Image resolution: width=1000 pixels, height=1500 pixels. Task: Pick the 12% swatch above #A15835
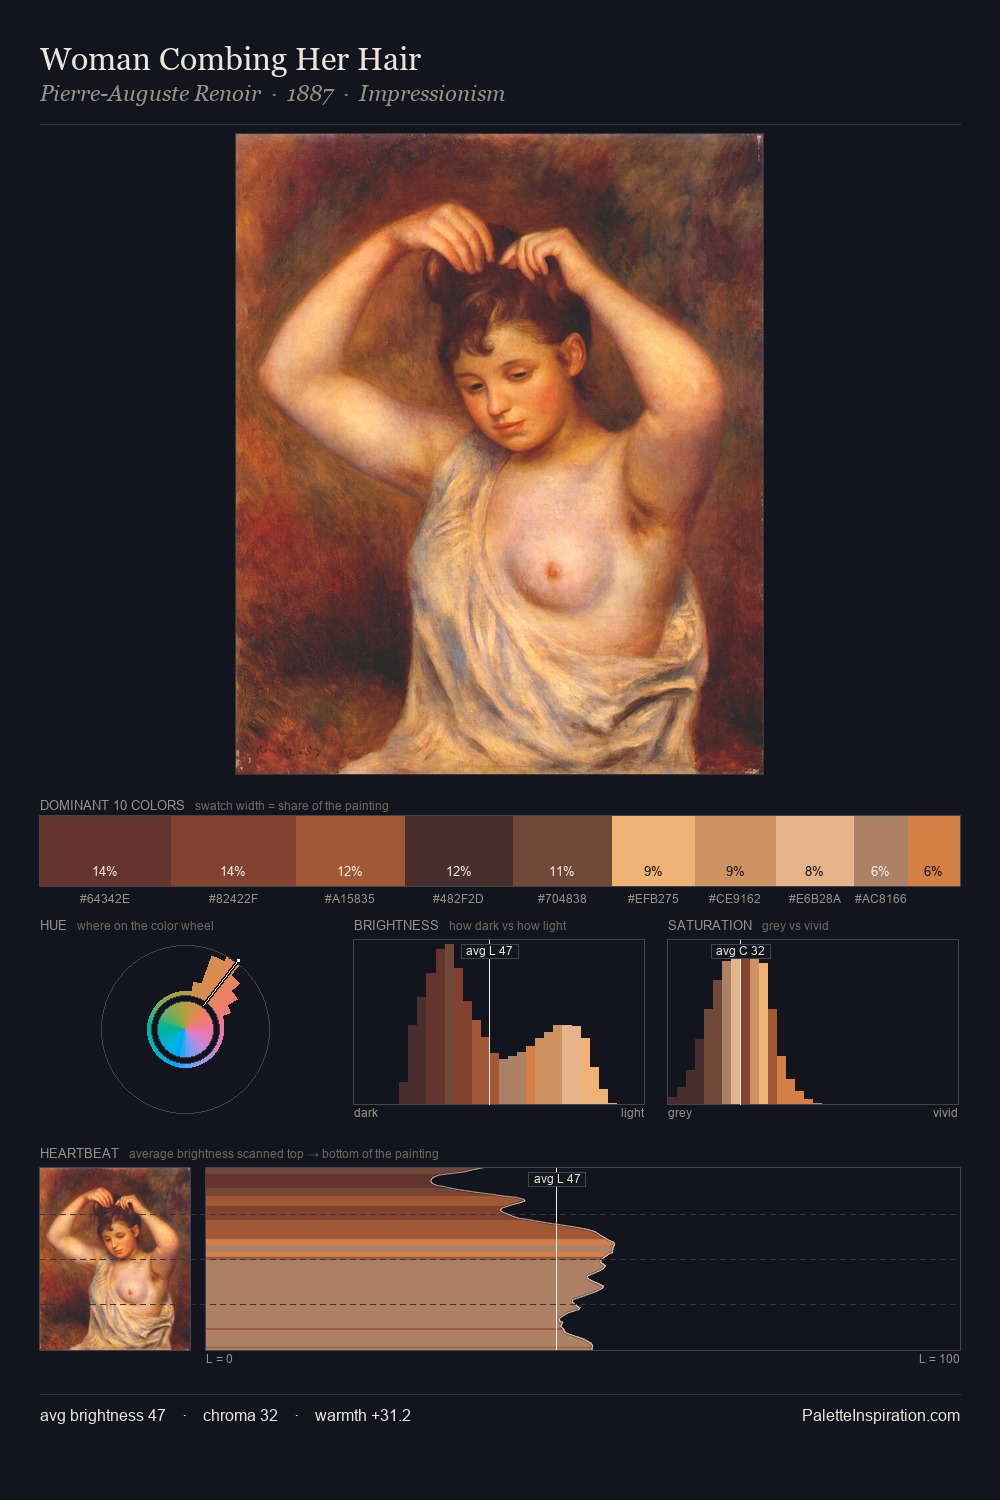pos(350,851)
